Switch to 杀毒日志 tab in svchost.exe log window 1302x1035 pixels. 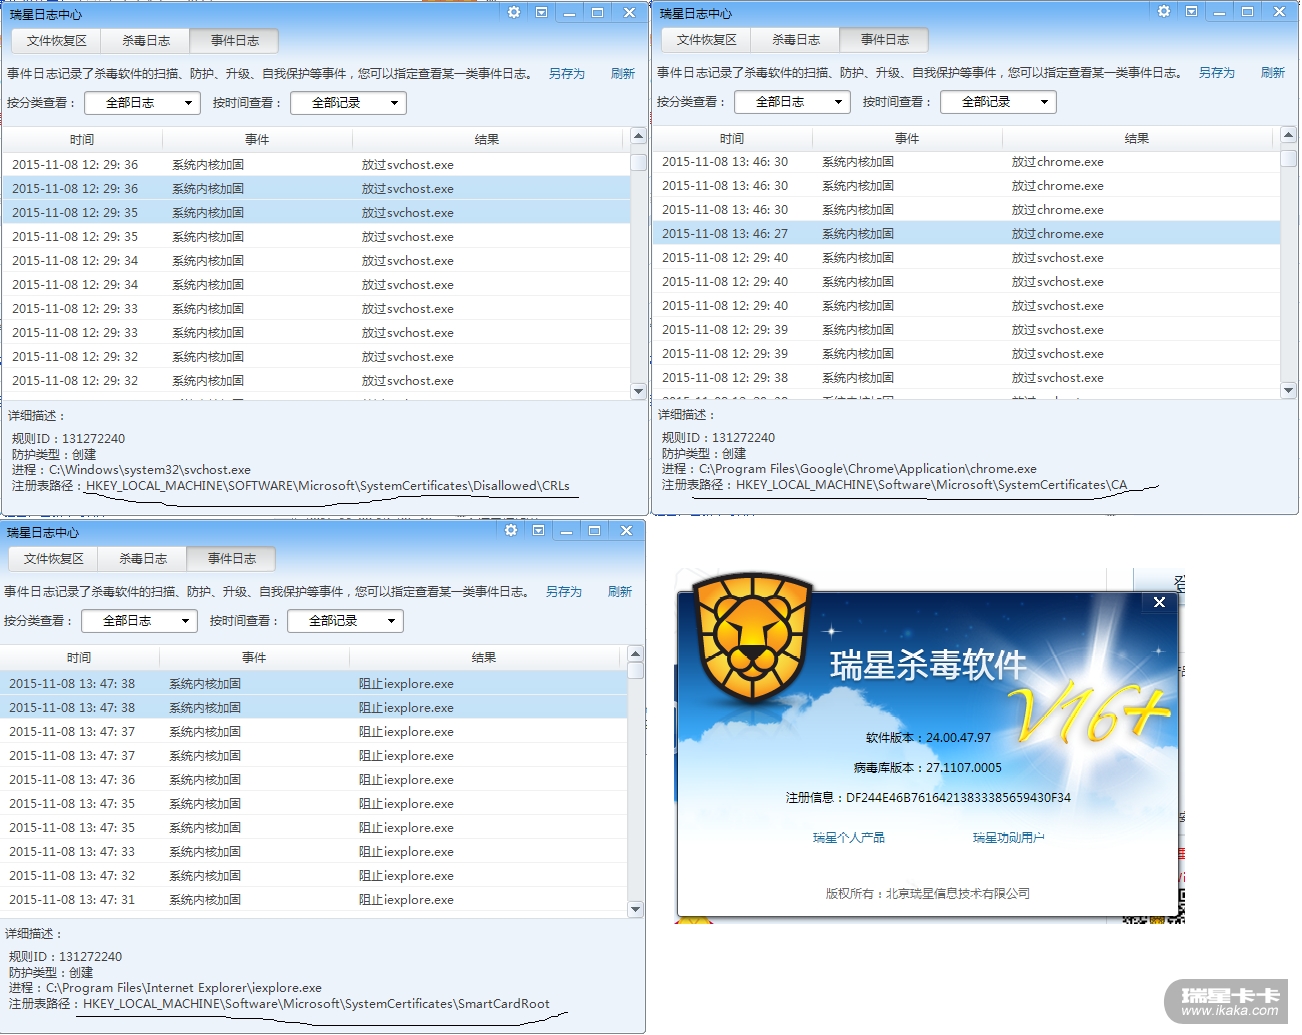point(146,41)
